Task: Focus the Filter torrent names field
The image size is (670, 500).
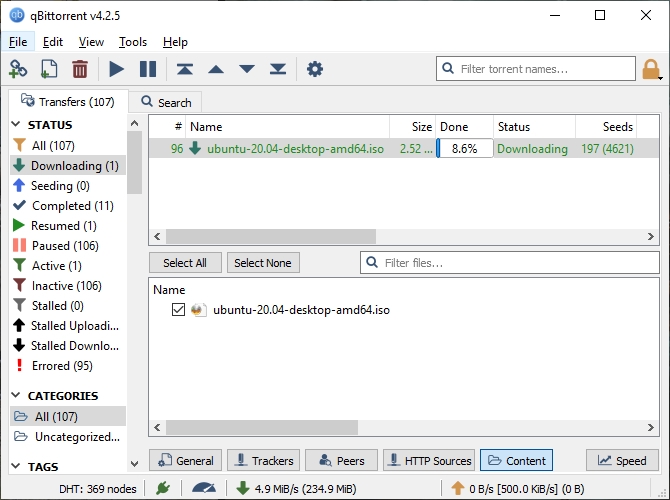Action: 536,69
